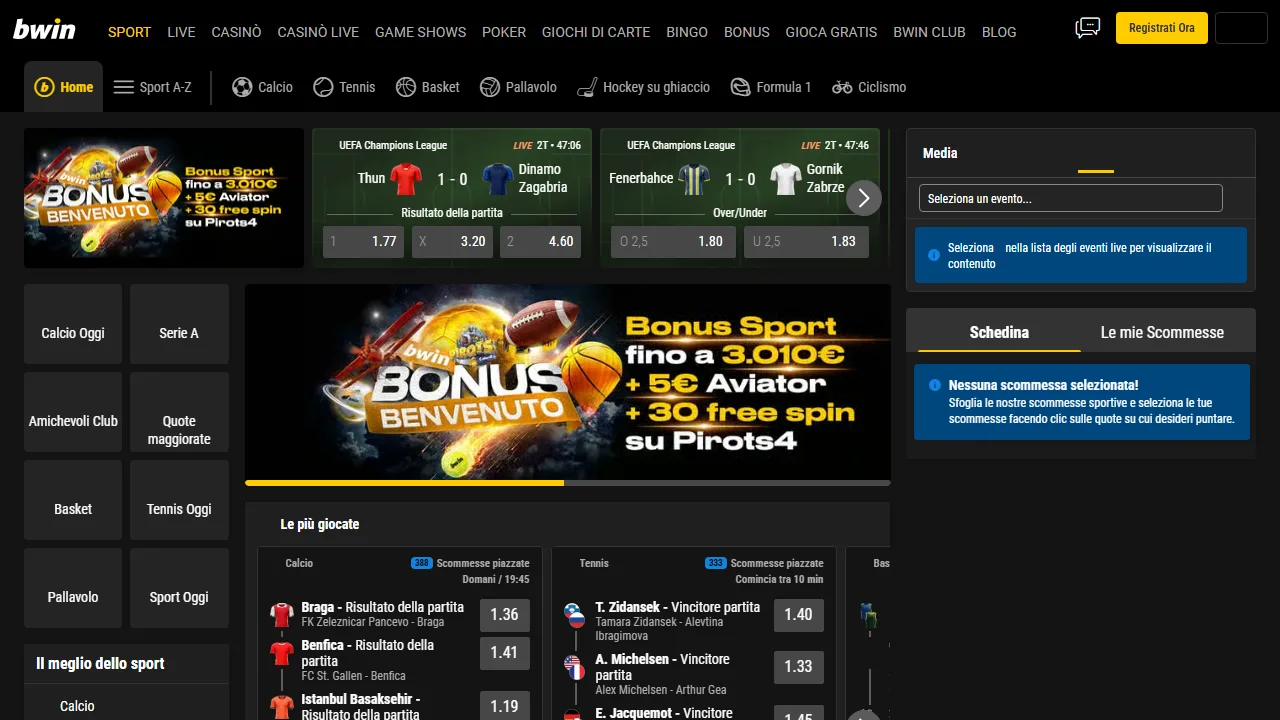The image size is (1280, 720).
Task: Select the Pallavolo volleyball icon
Action: click(x=490, y=87)
